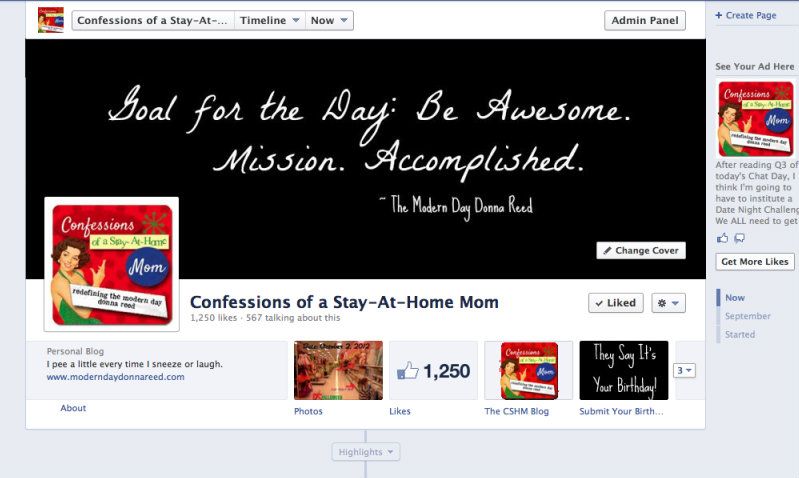Image resolution: width=799 pixels, height=478 pixels.
Task: Click the comment bubble icon under the ad
Action: pos(739,238)
